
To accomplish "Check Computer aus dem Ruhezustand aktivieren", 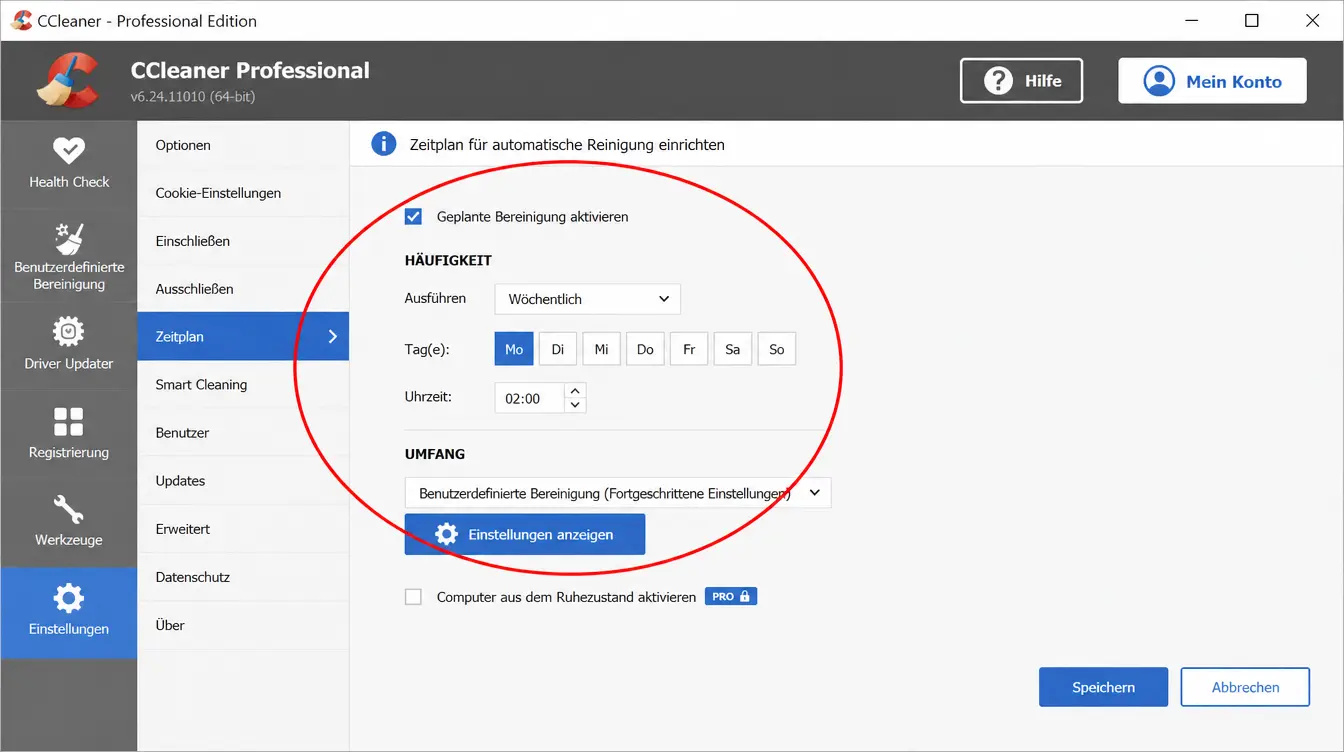I will (x=413, y=597).
